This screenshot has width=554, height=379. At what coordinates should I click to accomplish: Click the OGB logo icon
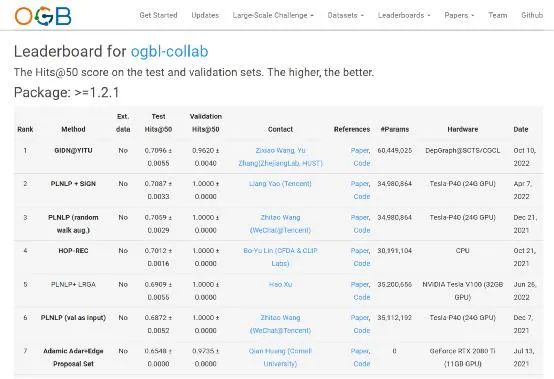pyautogui.click(x=43, y=16)
